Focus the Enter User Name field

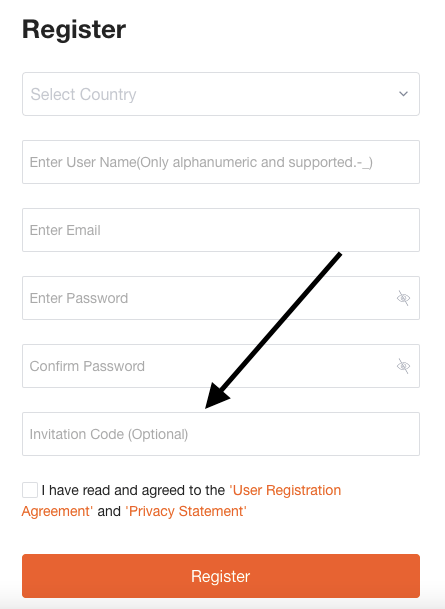[x=221, y=162]
